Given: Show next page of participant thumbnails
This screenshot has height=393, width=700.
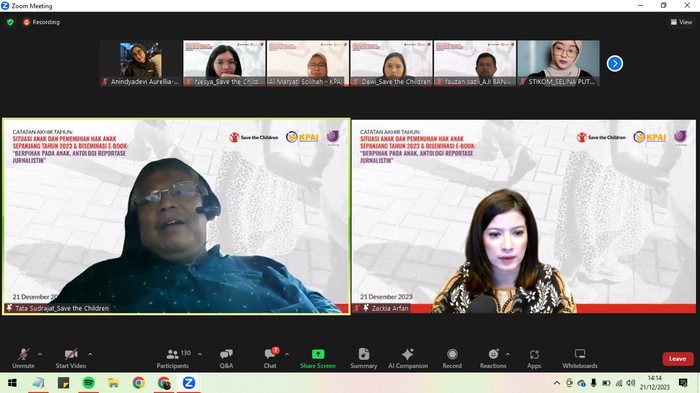Looking at the screenshot, I should click(x=615, y=63).
